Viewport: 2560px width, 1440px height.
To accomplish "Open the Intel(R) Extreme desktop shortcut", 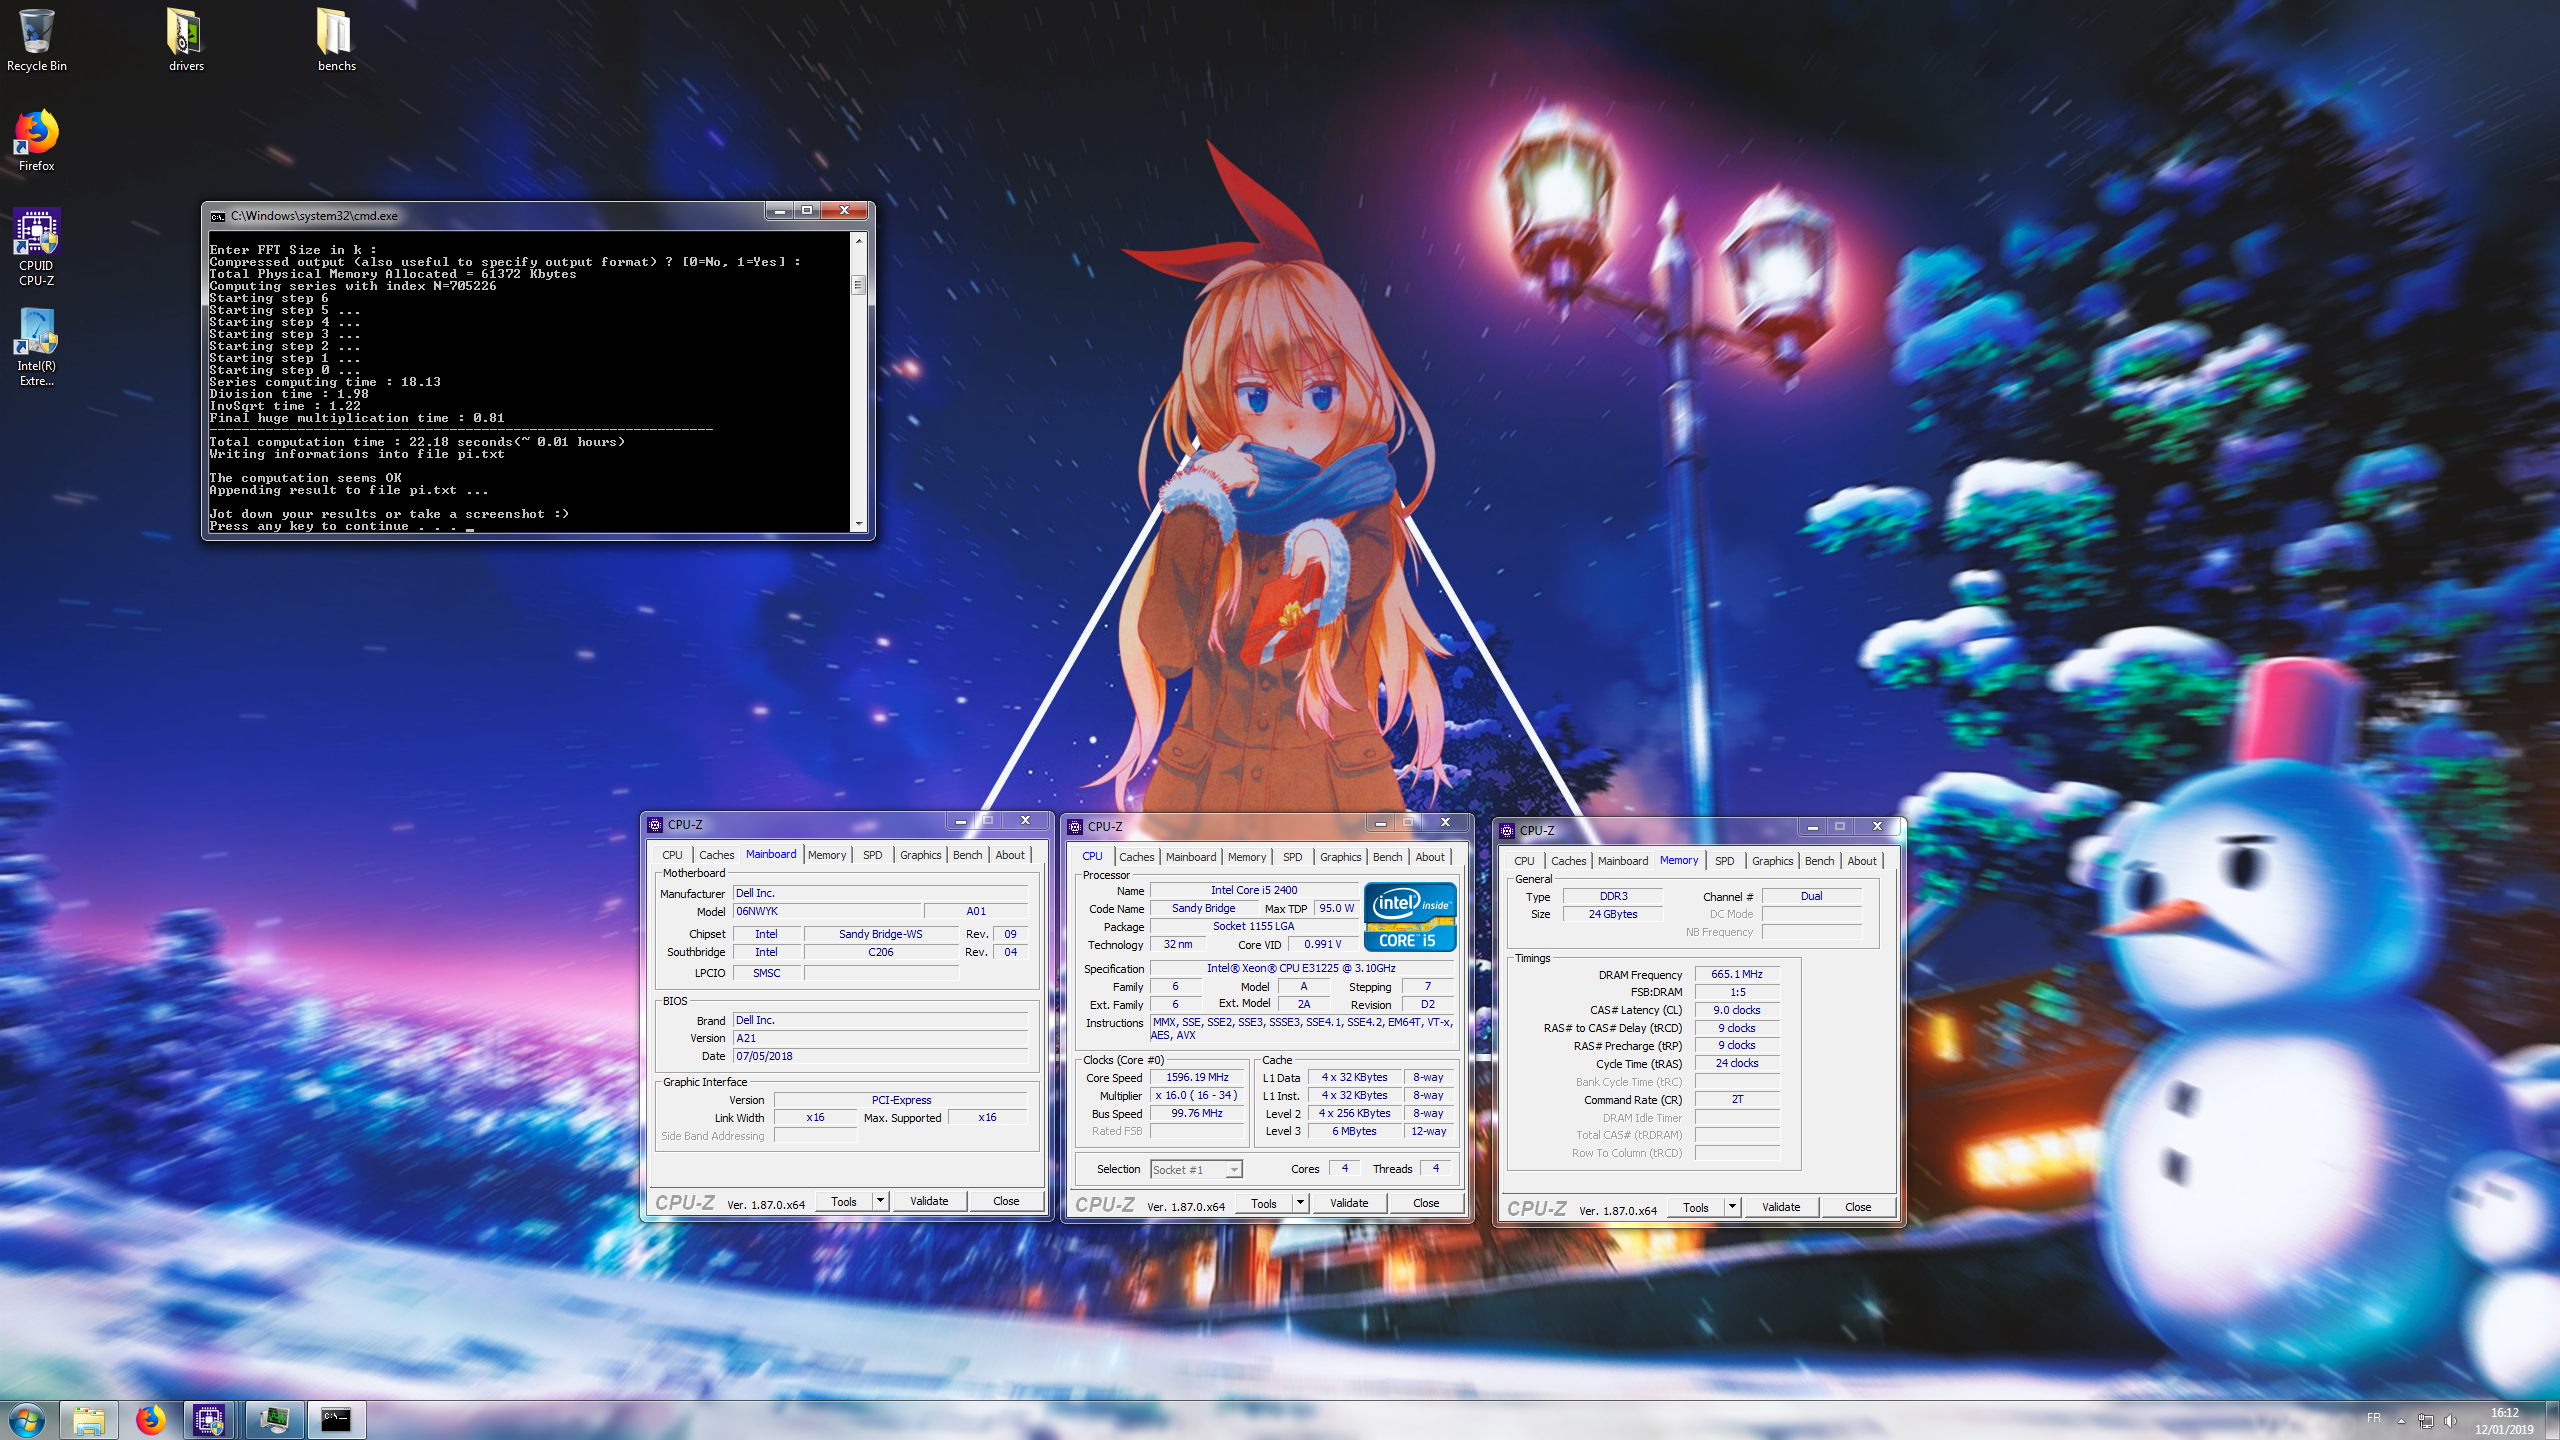I will coord(36,347).
